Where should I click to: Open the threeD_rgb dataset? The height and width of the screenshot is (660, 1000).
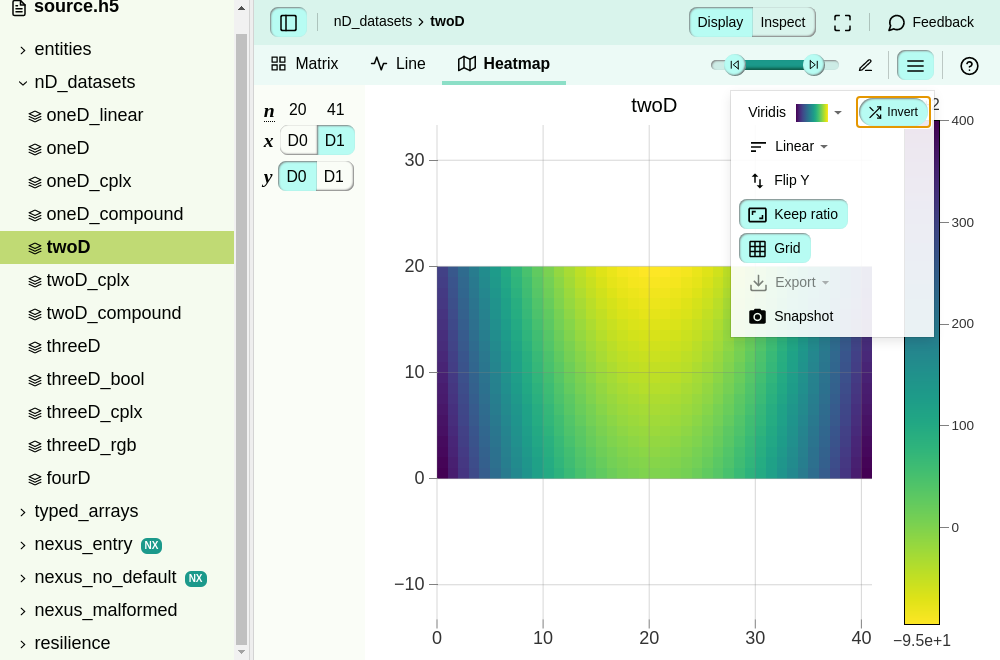pyautogui.click(x=91, y=445)
